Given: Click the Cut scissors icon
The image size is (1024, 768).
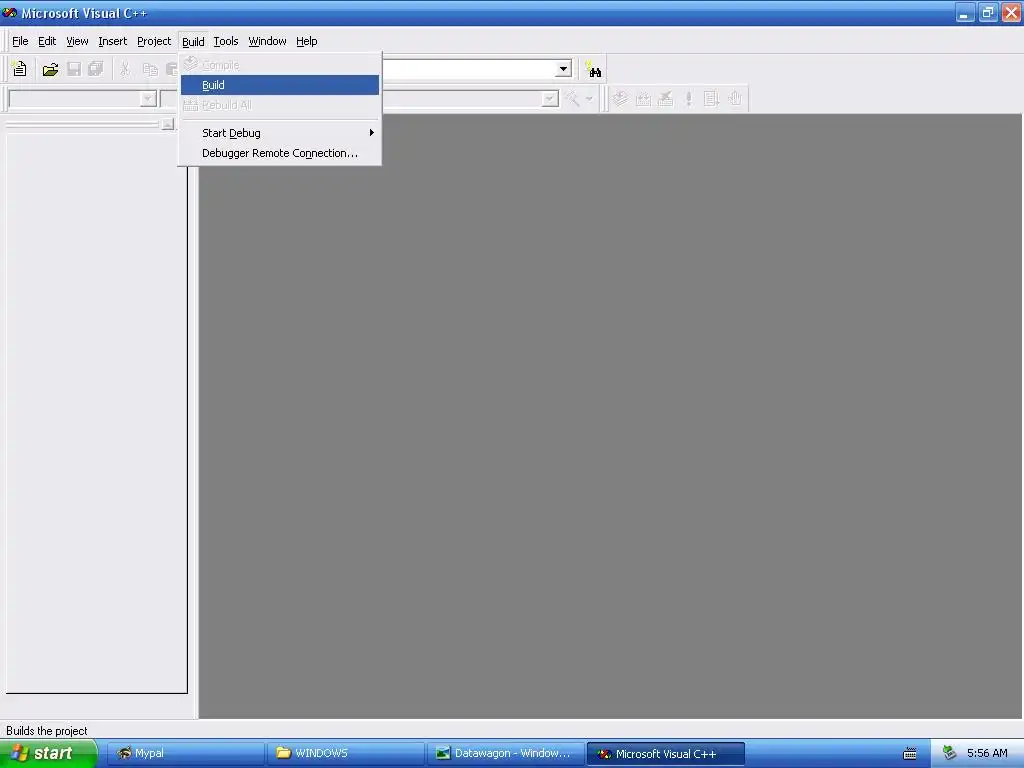Looking at the screenshot, I should (x=125, y=69).
